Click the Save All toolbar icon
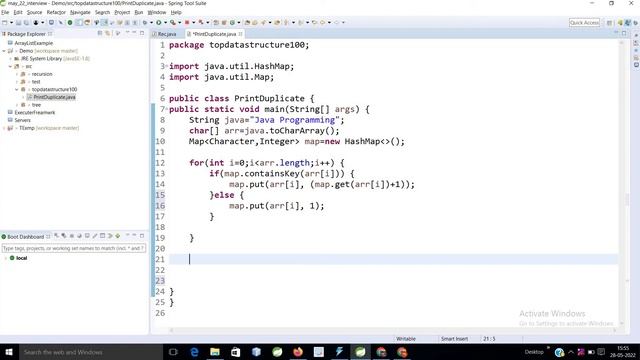640x360 pixels. pyautogui.click(x=27, y=22)
